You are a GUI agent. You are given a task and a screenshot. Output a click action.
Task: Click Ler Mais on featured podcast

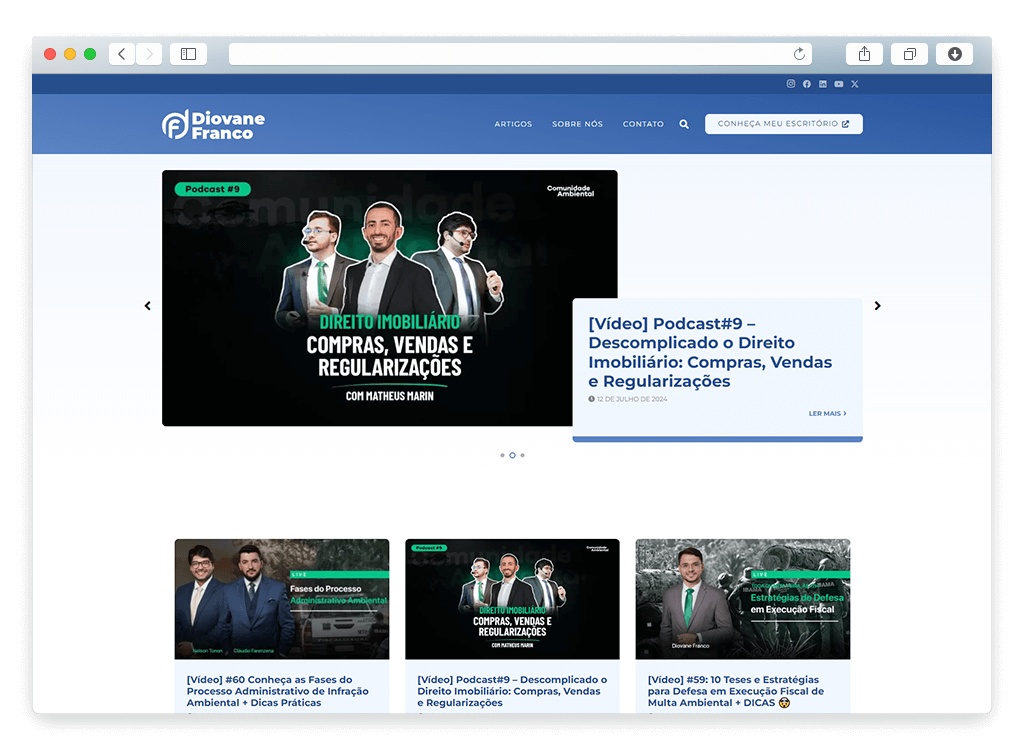click(x=827, y=413)
